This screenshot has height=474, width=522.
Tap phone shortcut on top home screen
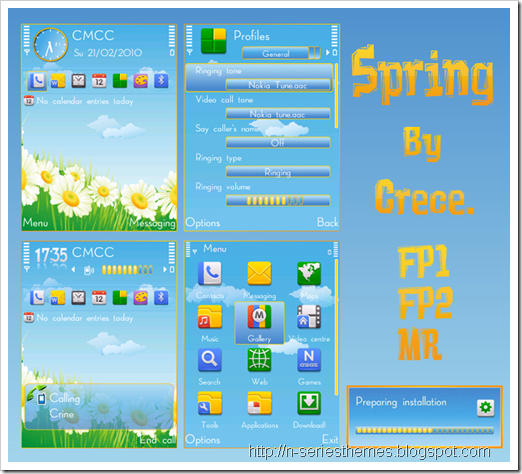(x=37, y=81)
